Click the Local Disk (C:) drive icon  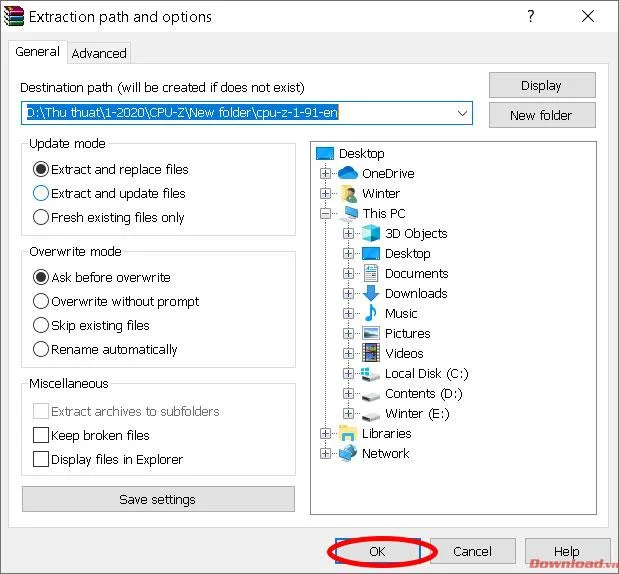371,374
